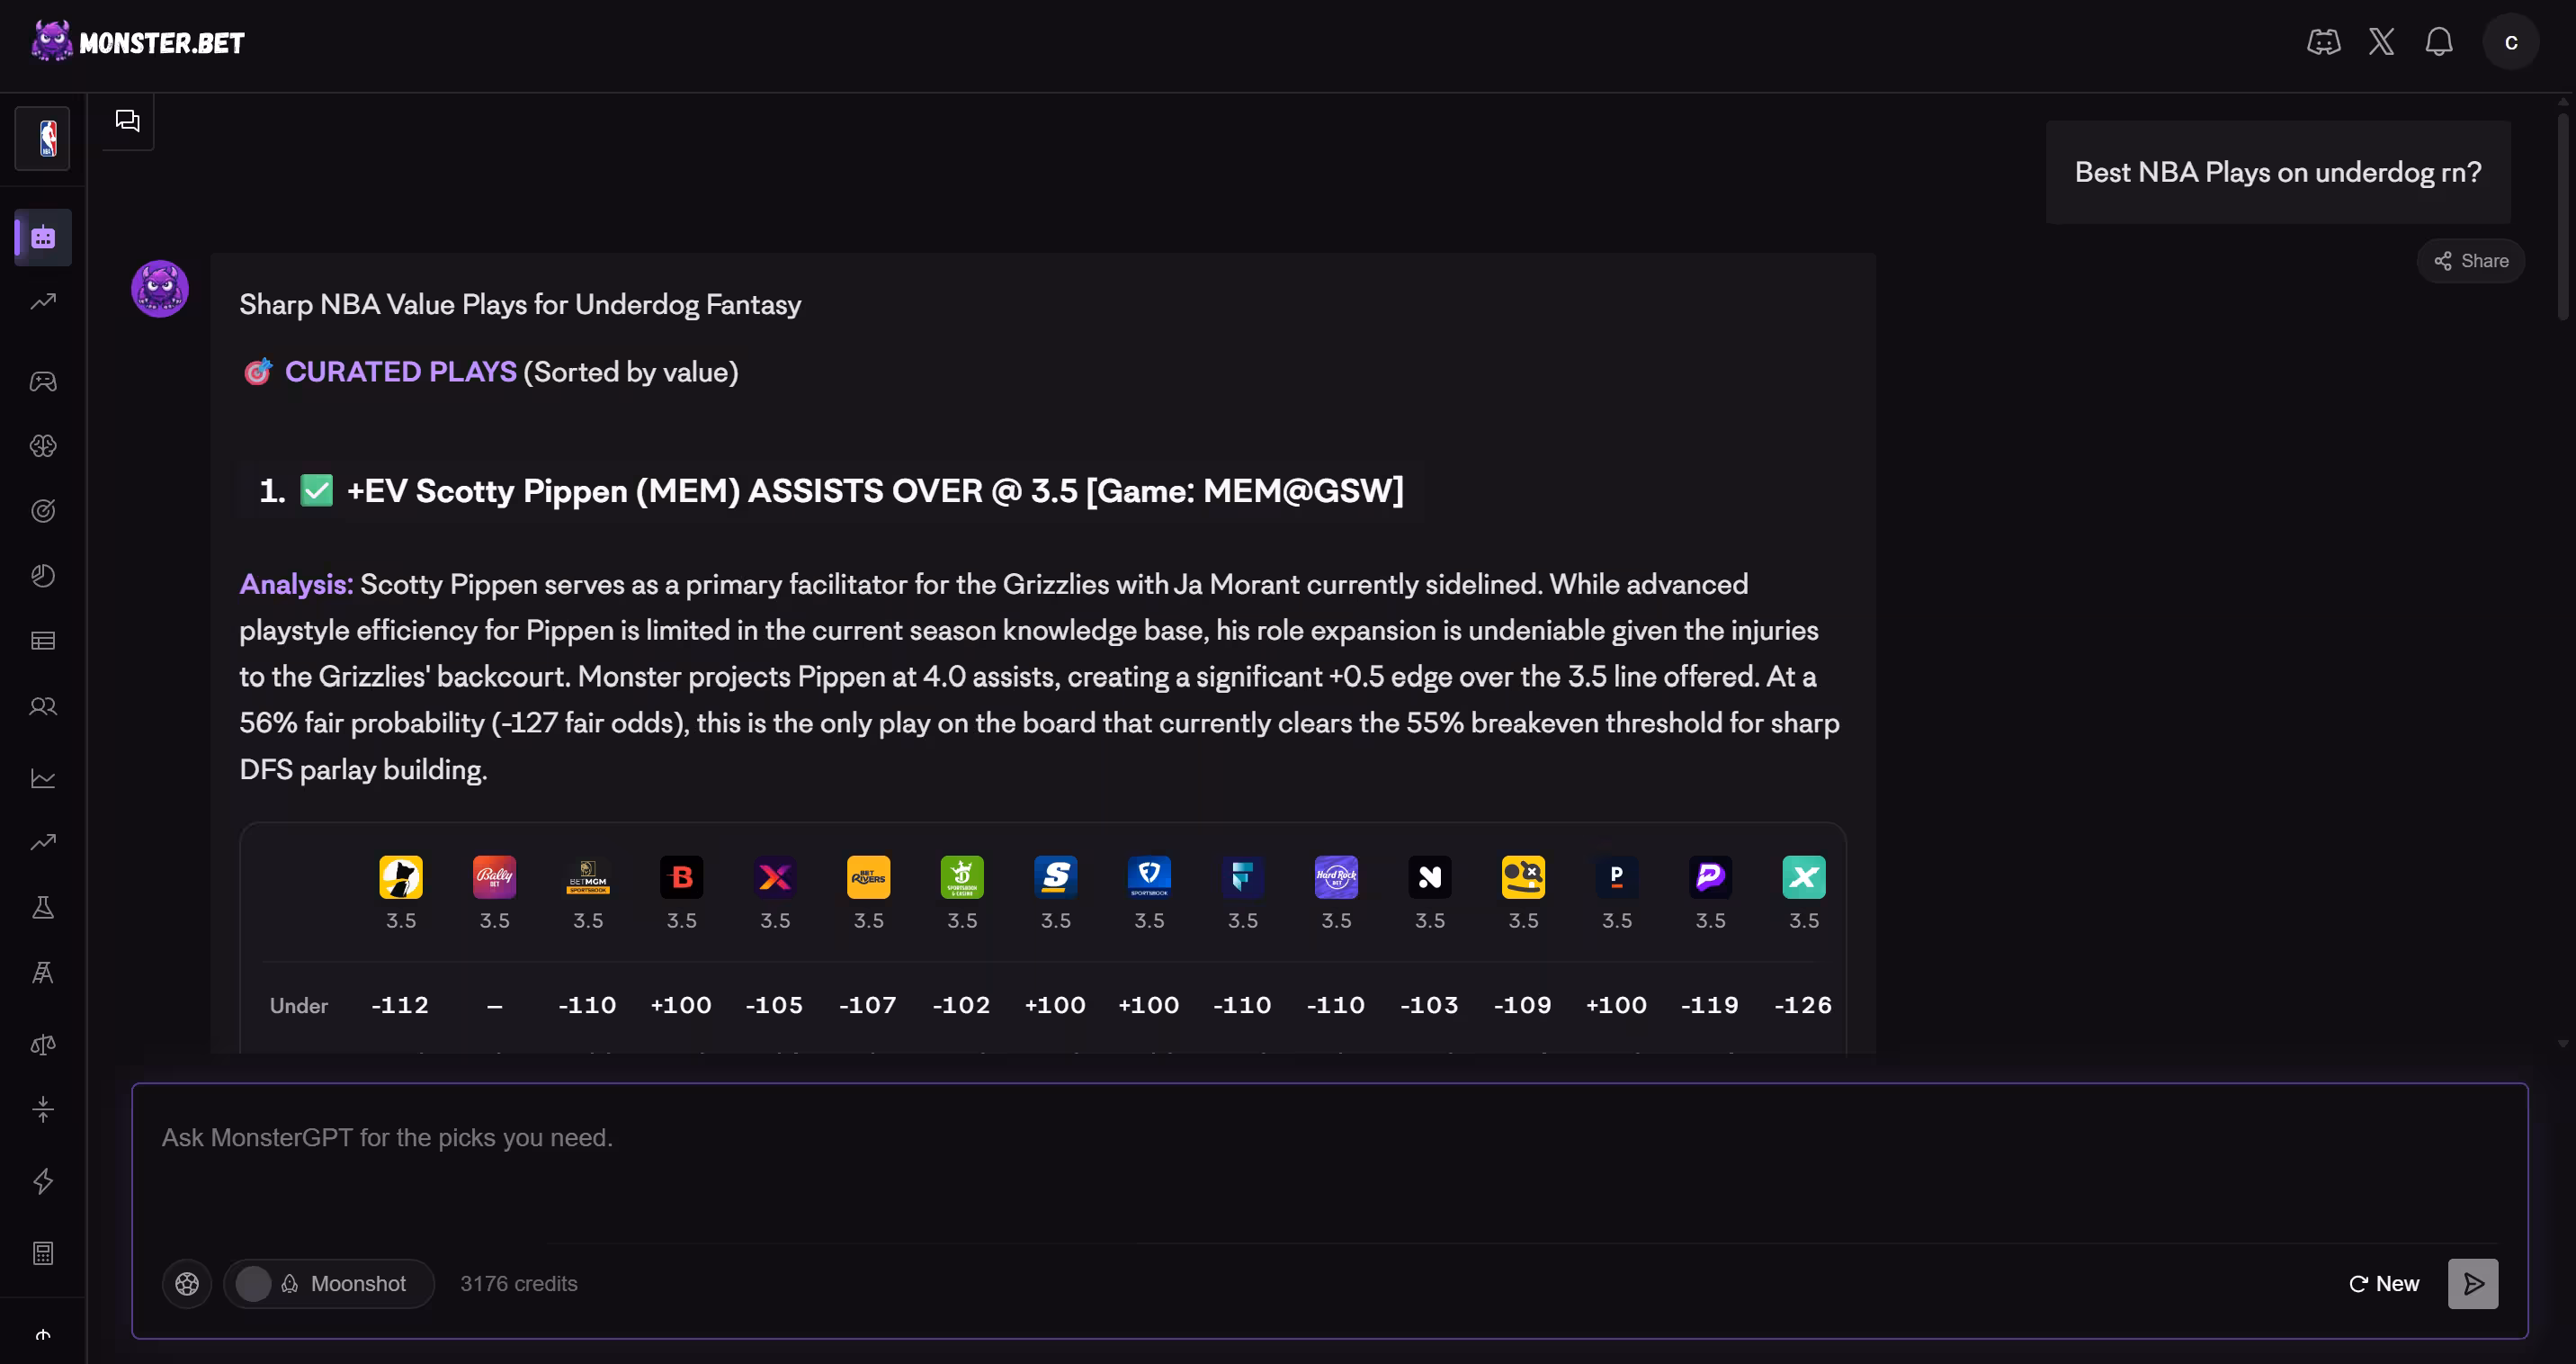Click the BetMGM sportsbook logo
2576x1364 pixels.
click(x=588, y=877)
